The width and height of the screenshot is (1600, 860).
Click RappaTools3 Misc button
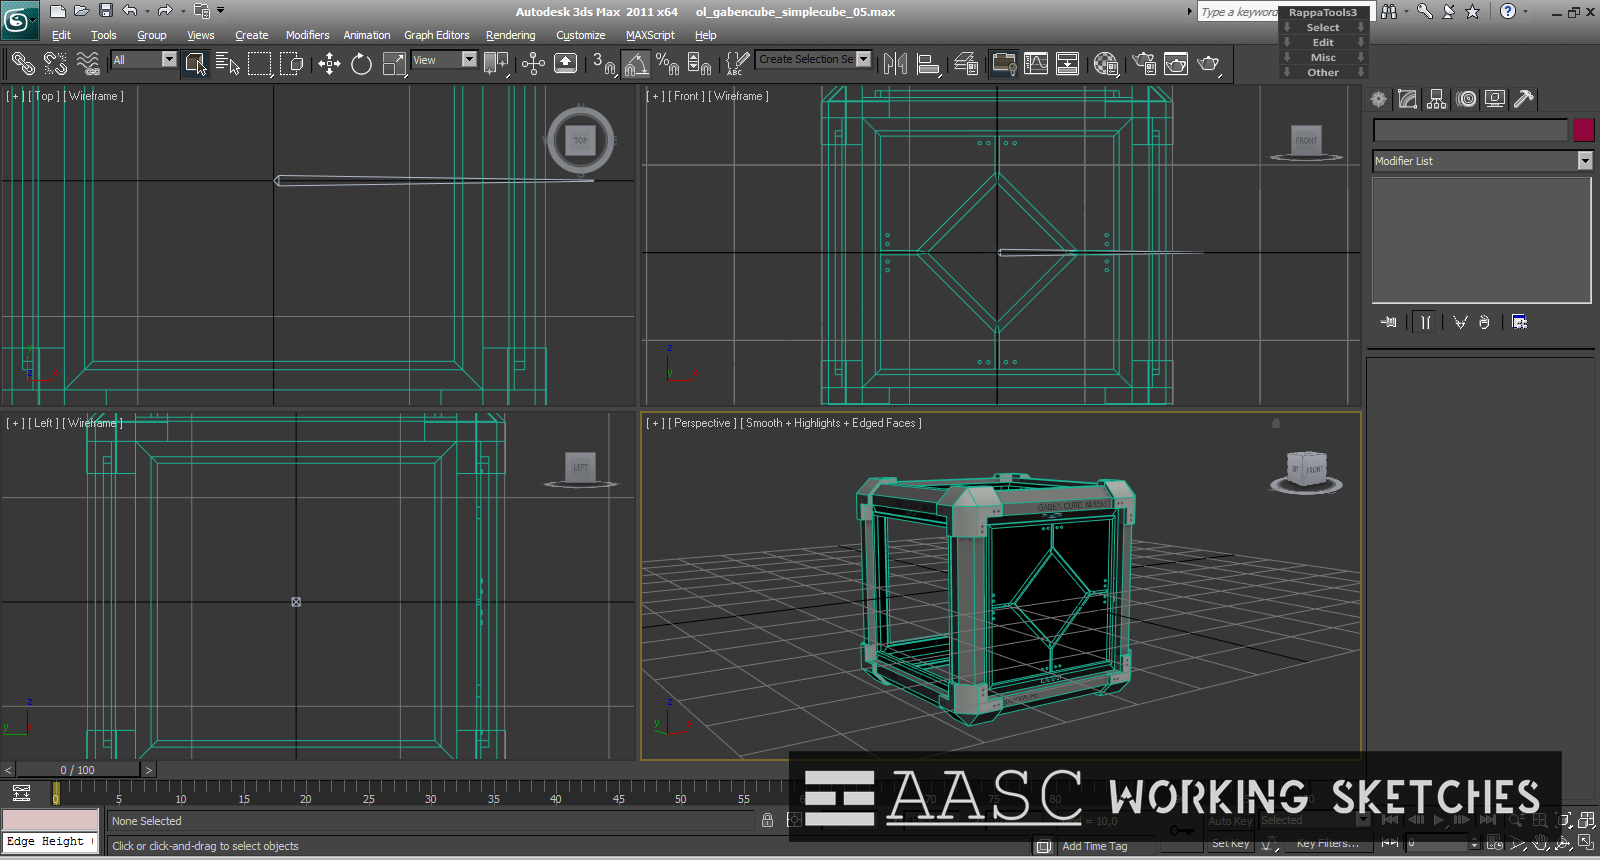[x=1323, y=58]
